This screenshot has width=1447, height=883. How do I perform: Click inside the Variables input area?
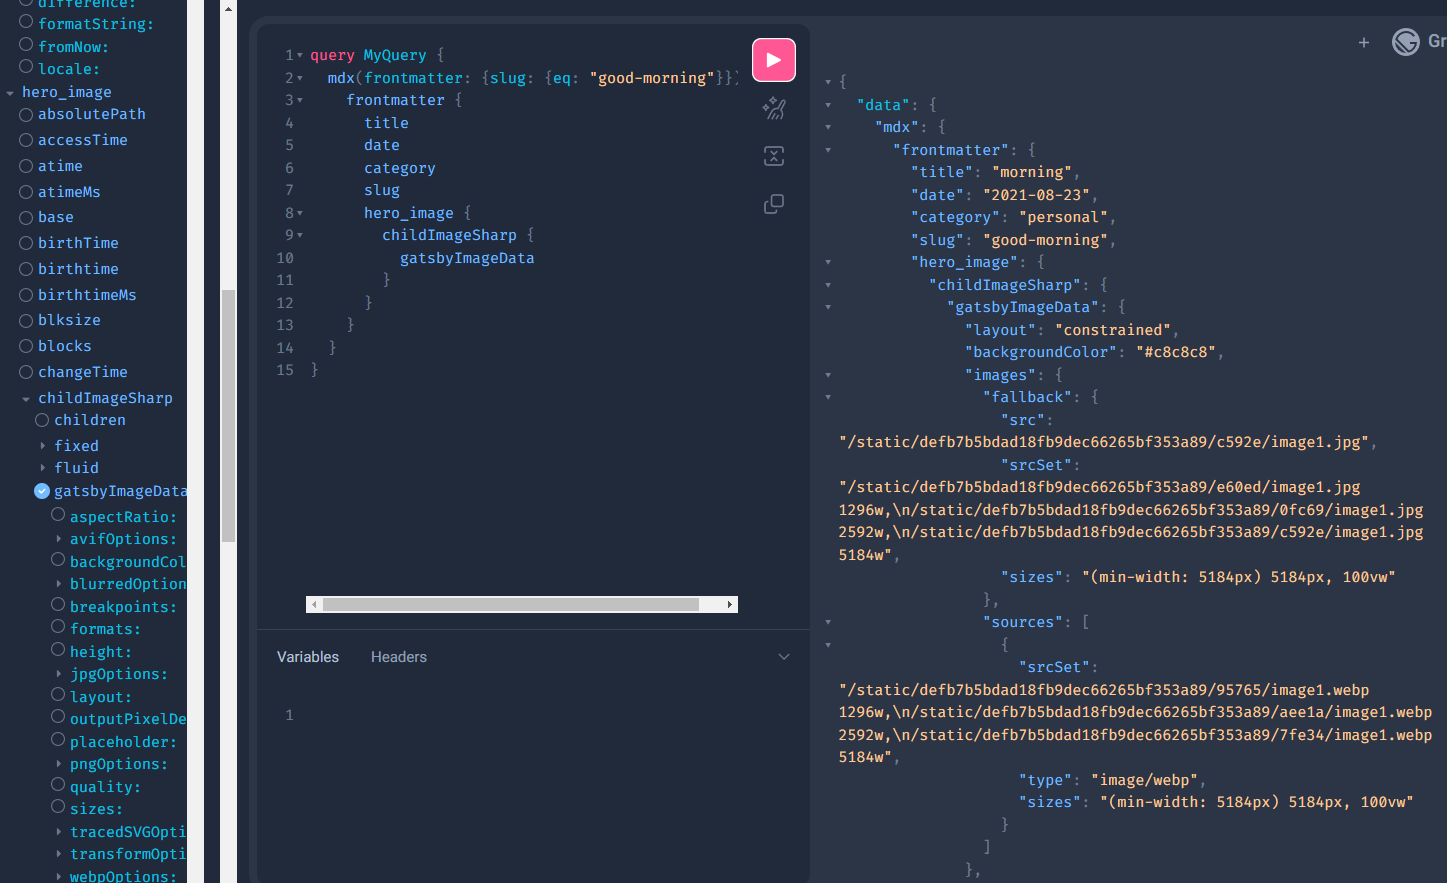(x=450, y=714)
